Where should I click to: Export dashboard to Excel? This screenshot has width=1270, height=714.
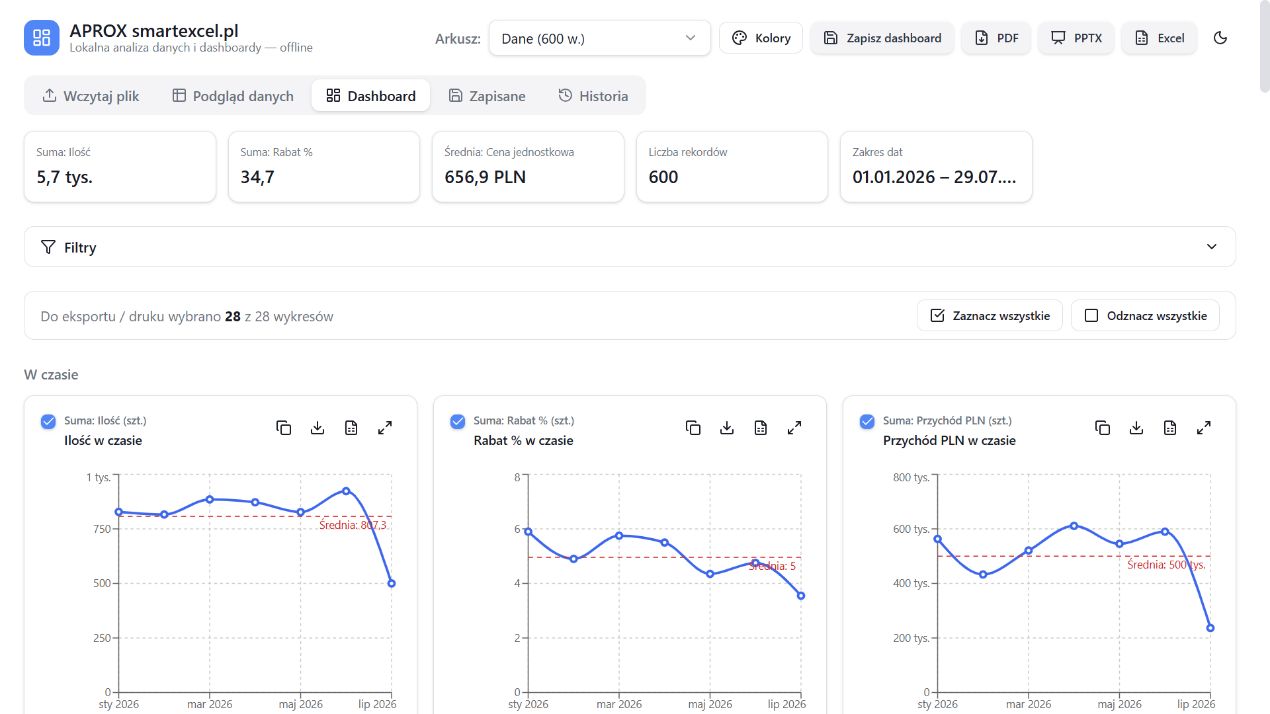pyautogui.click(x=1159, y=38)
